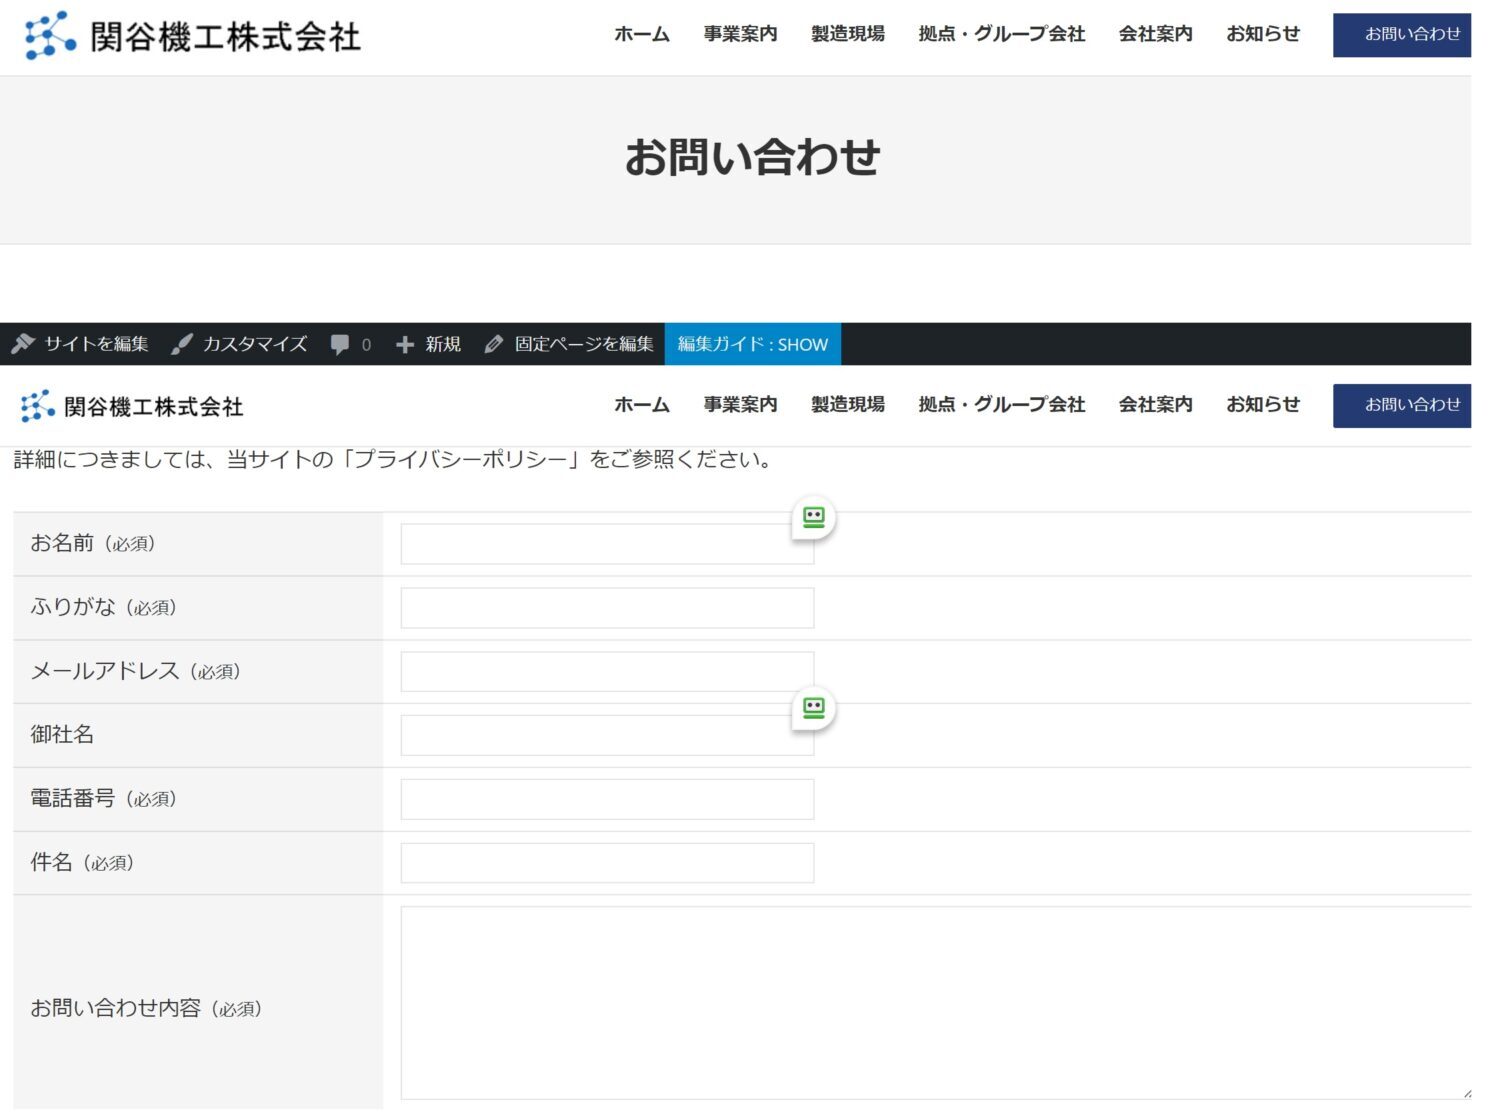Image resolution: width=1493 pixels, height=1117 pixels.
Task: Click inside the お問い合わせ内容 text area
Action: (x=936, y=1003)
